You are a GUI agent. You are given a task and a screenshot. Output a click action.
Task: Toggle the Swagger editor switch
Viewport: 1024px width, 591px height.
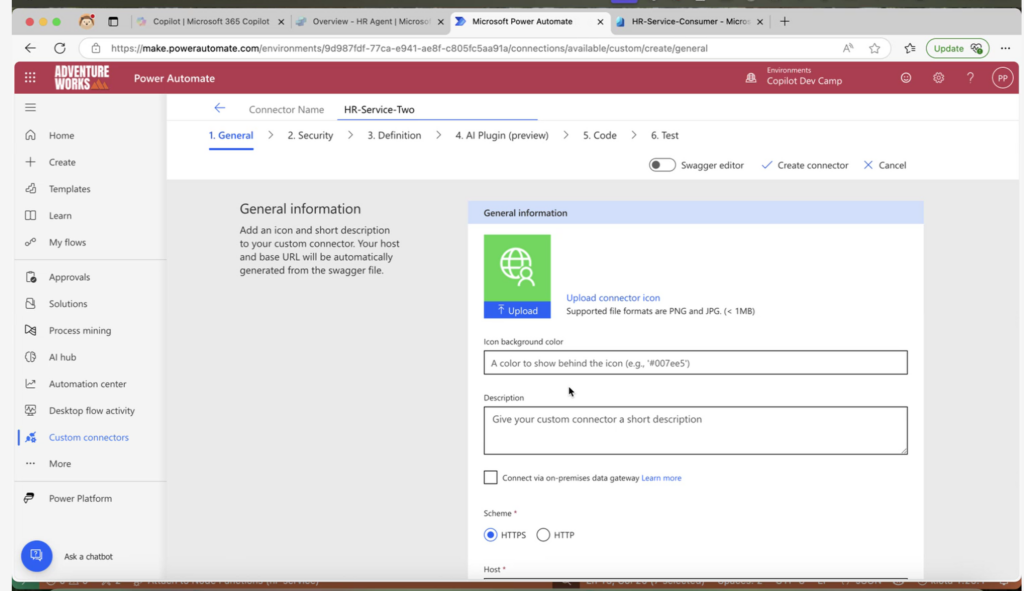662,165
